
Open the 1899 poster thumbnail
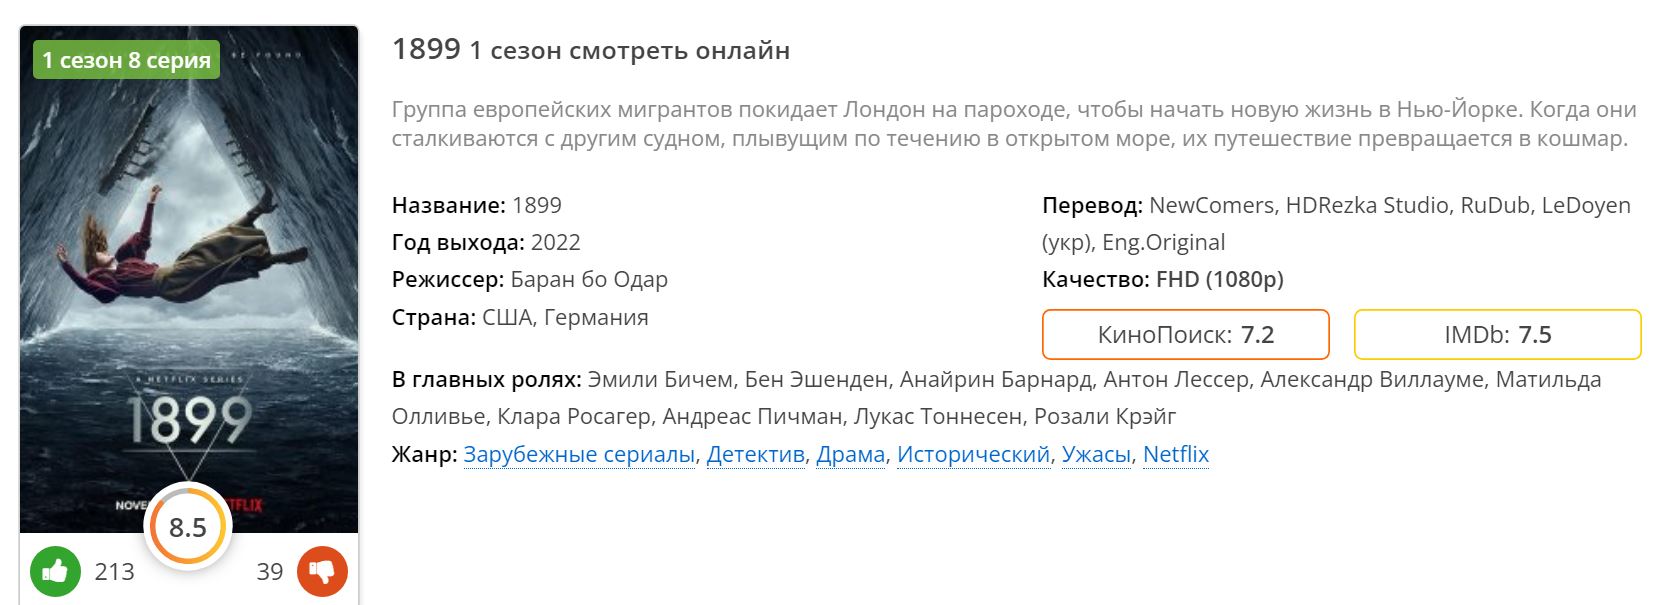pyautogui.click(x=189, y=280)
